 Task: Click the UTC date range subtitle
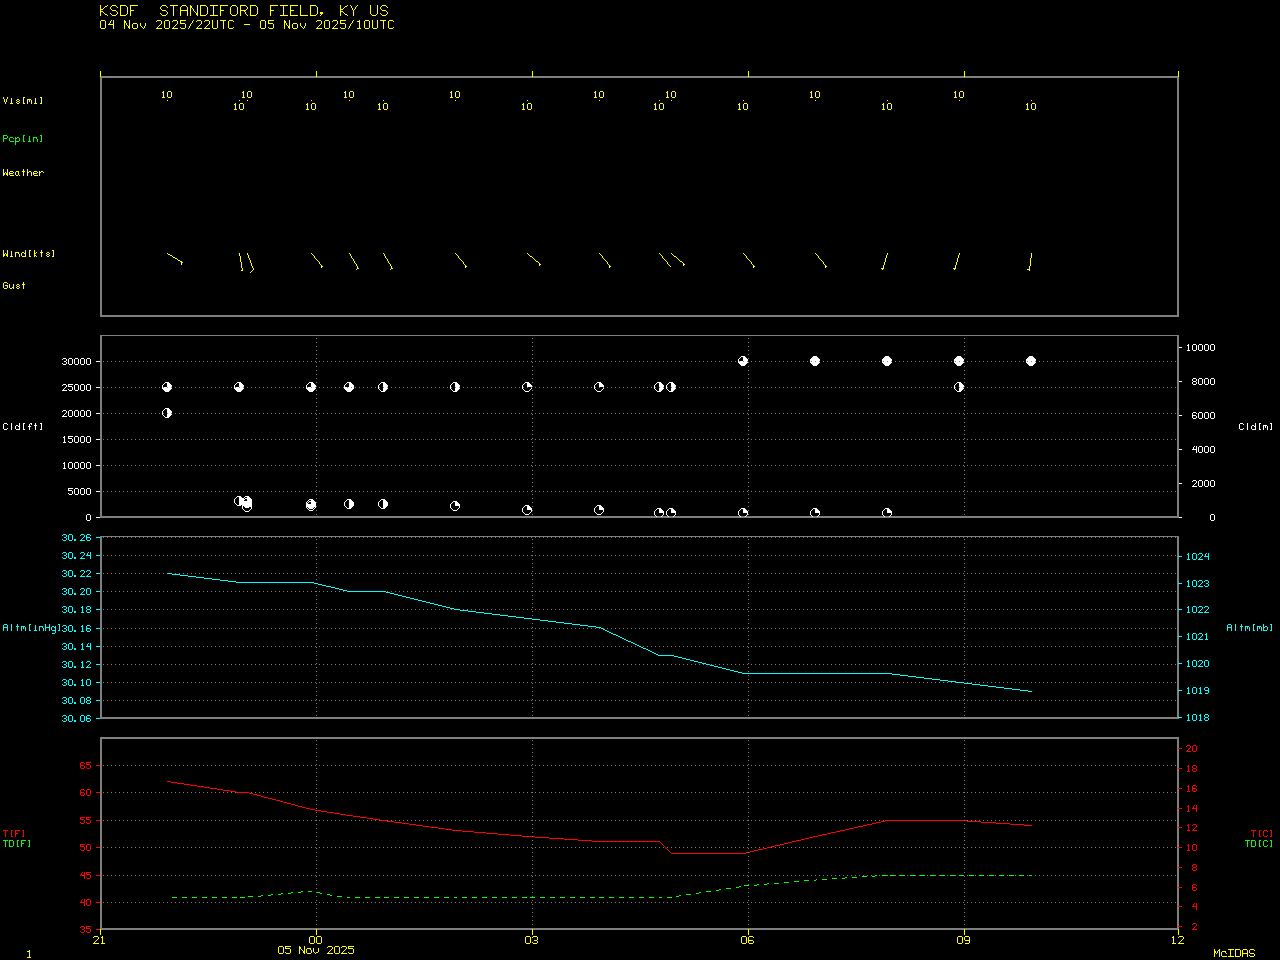coord(247,25)
